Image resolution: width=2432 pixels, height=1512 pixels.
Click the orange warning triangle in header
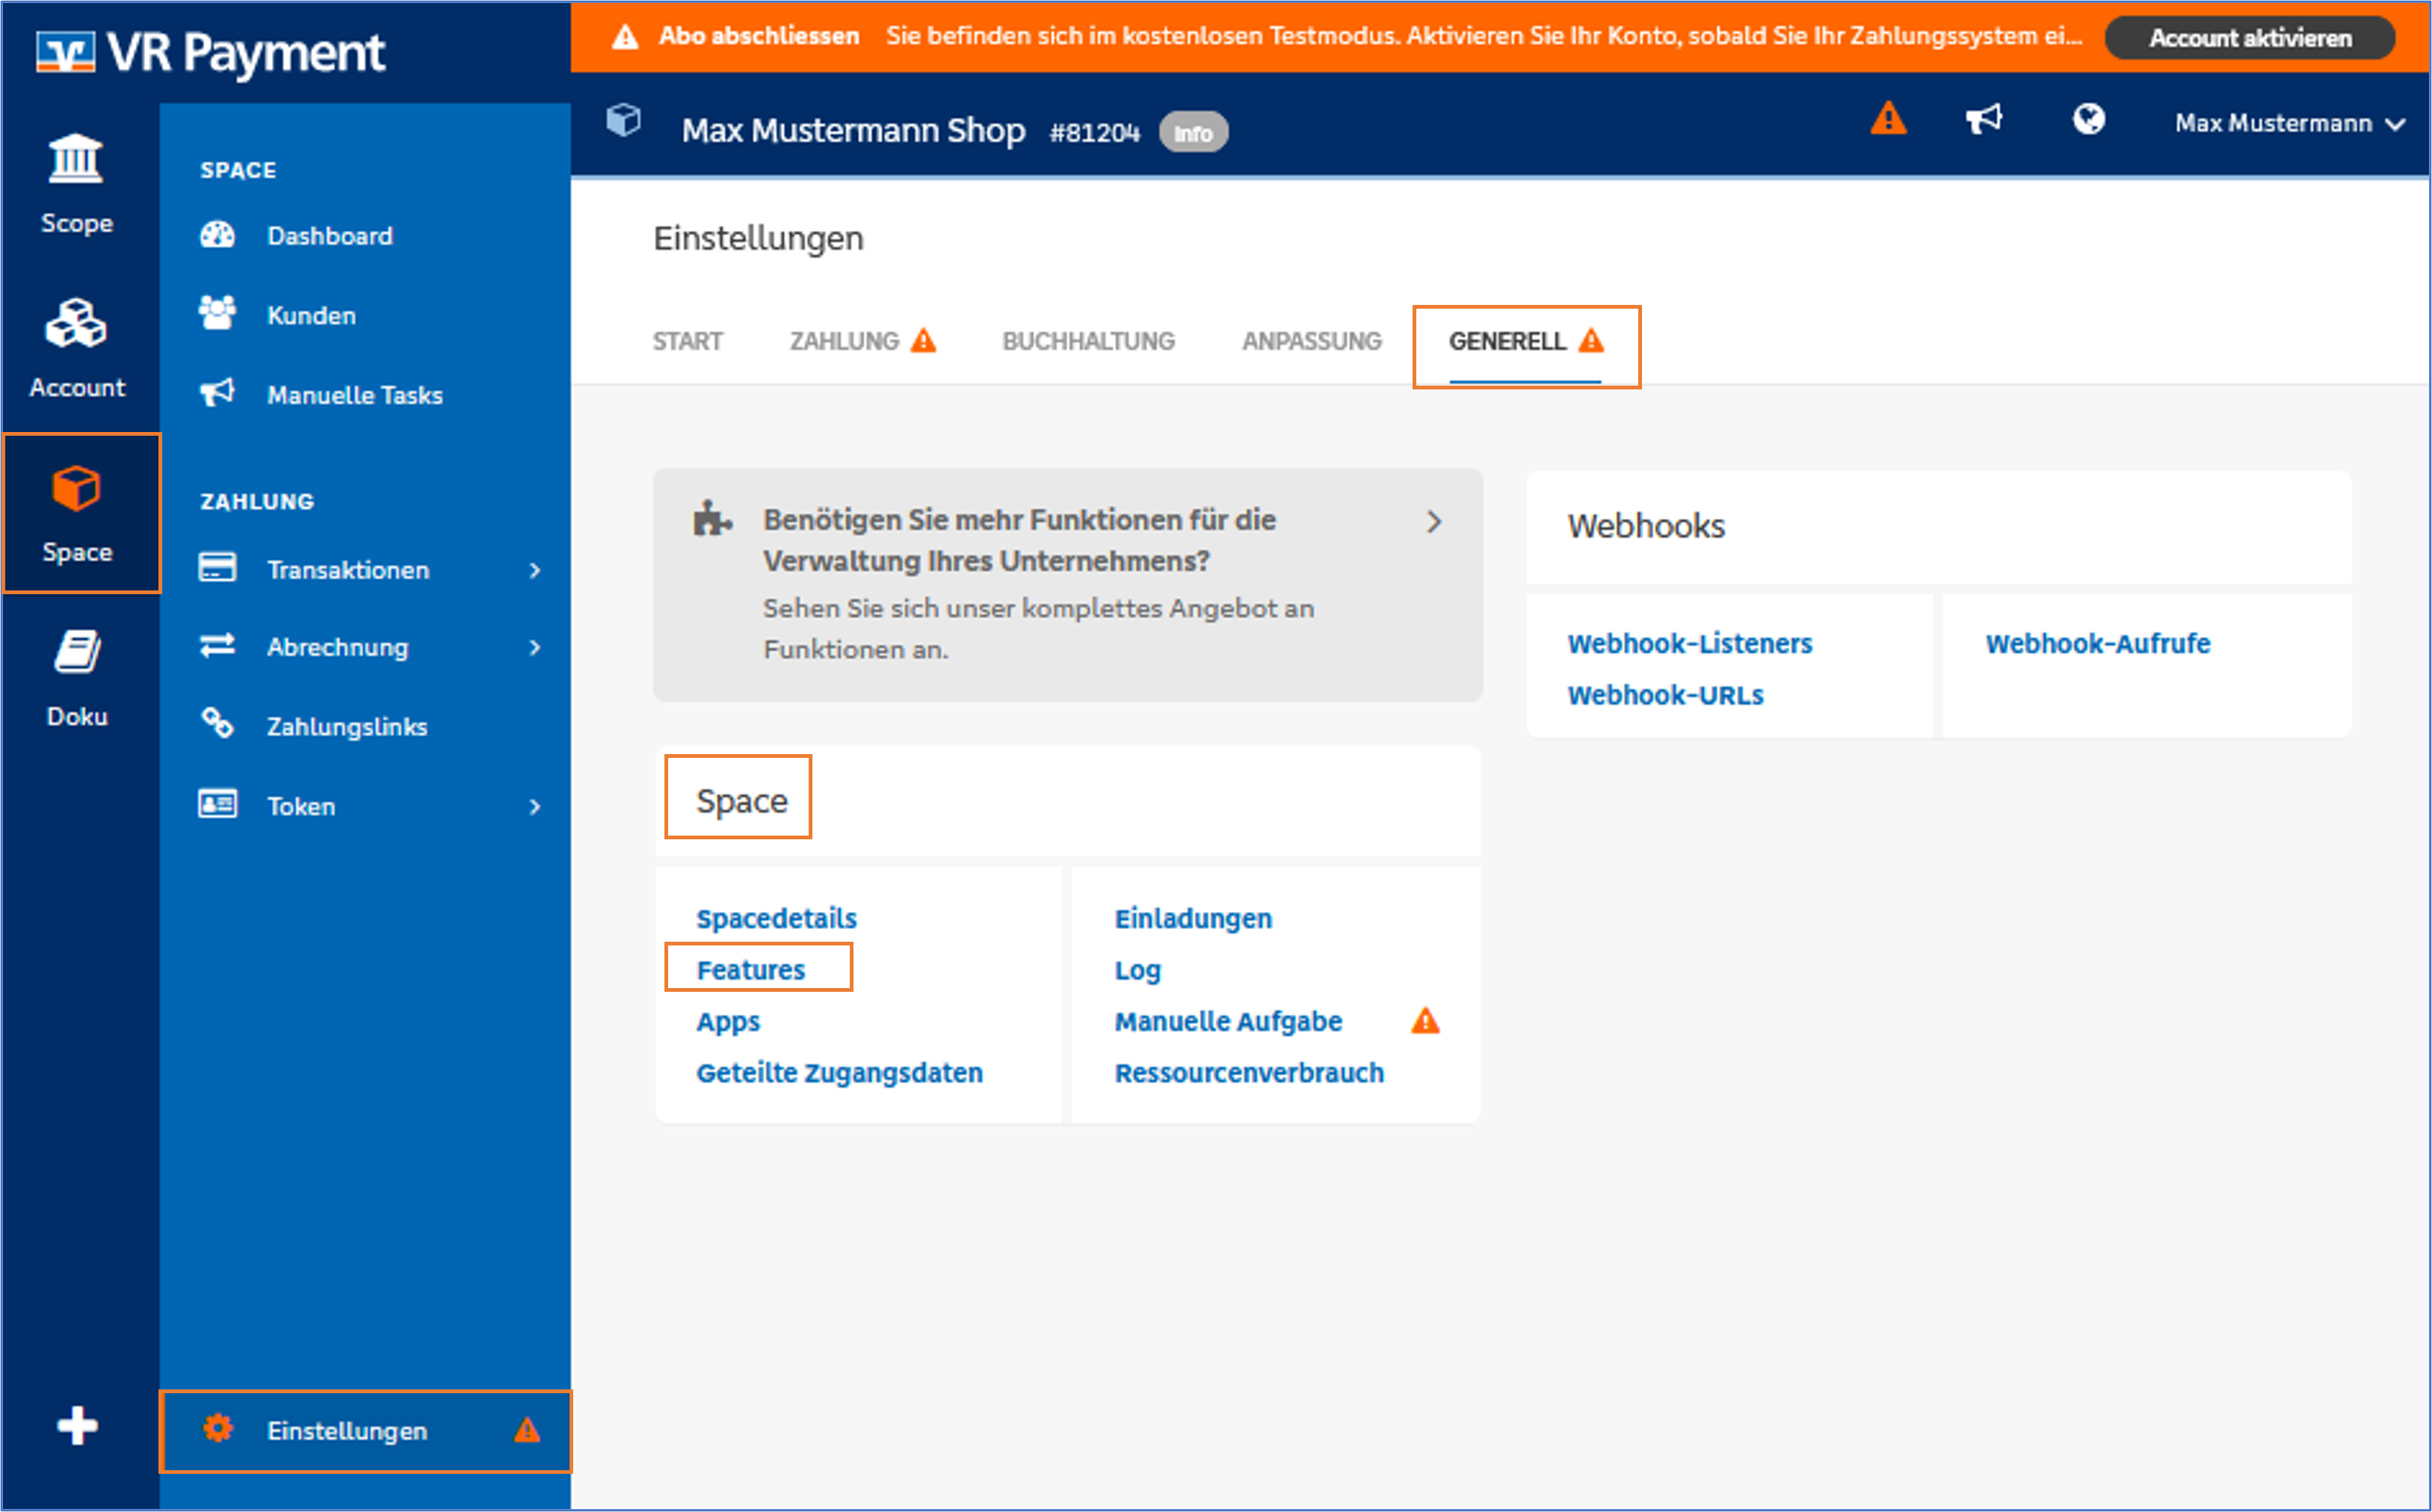pyautogui.click(x=1888, y=119)
